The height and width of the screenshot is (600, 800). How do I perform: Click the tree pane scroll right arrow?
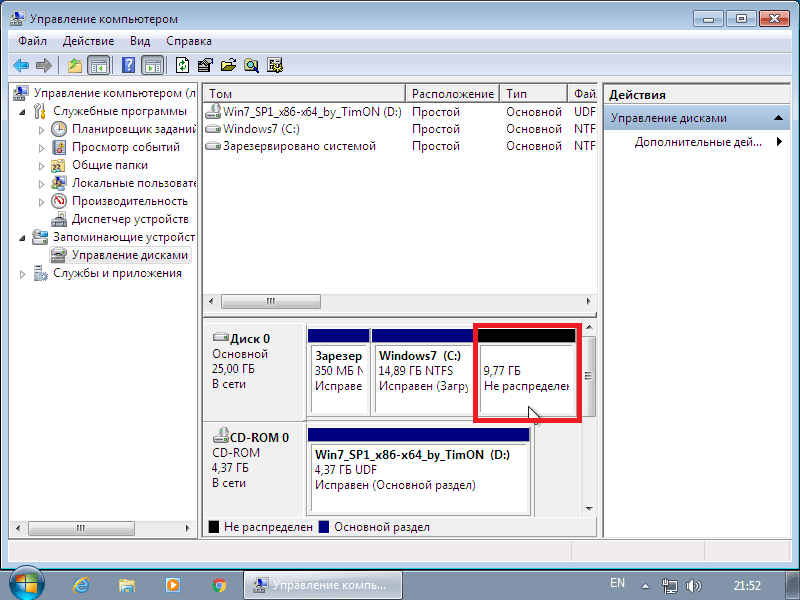click(187, 528)
